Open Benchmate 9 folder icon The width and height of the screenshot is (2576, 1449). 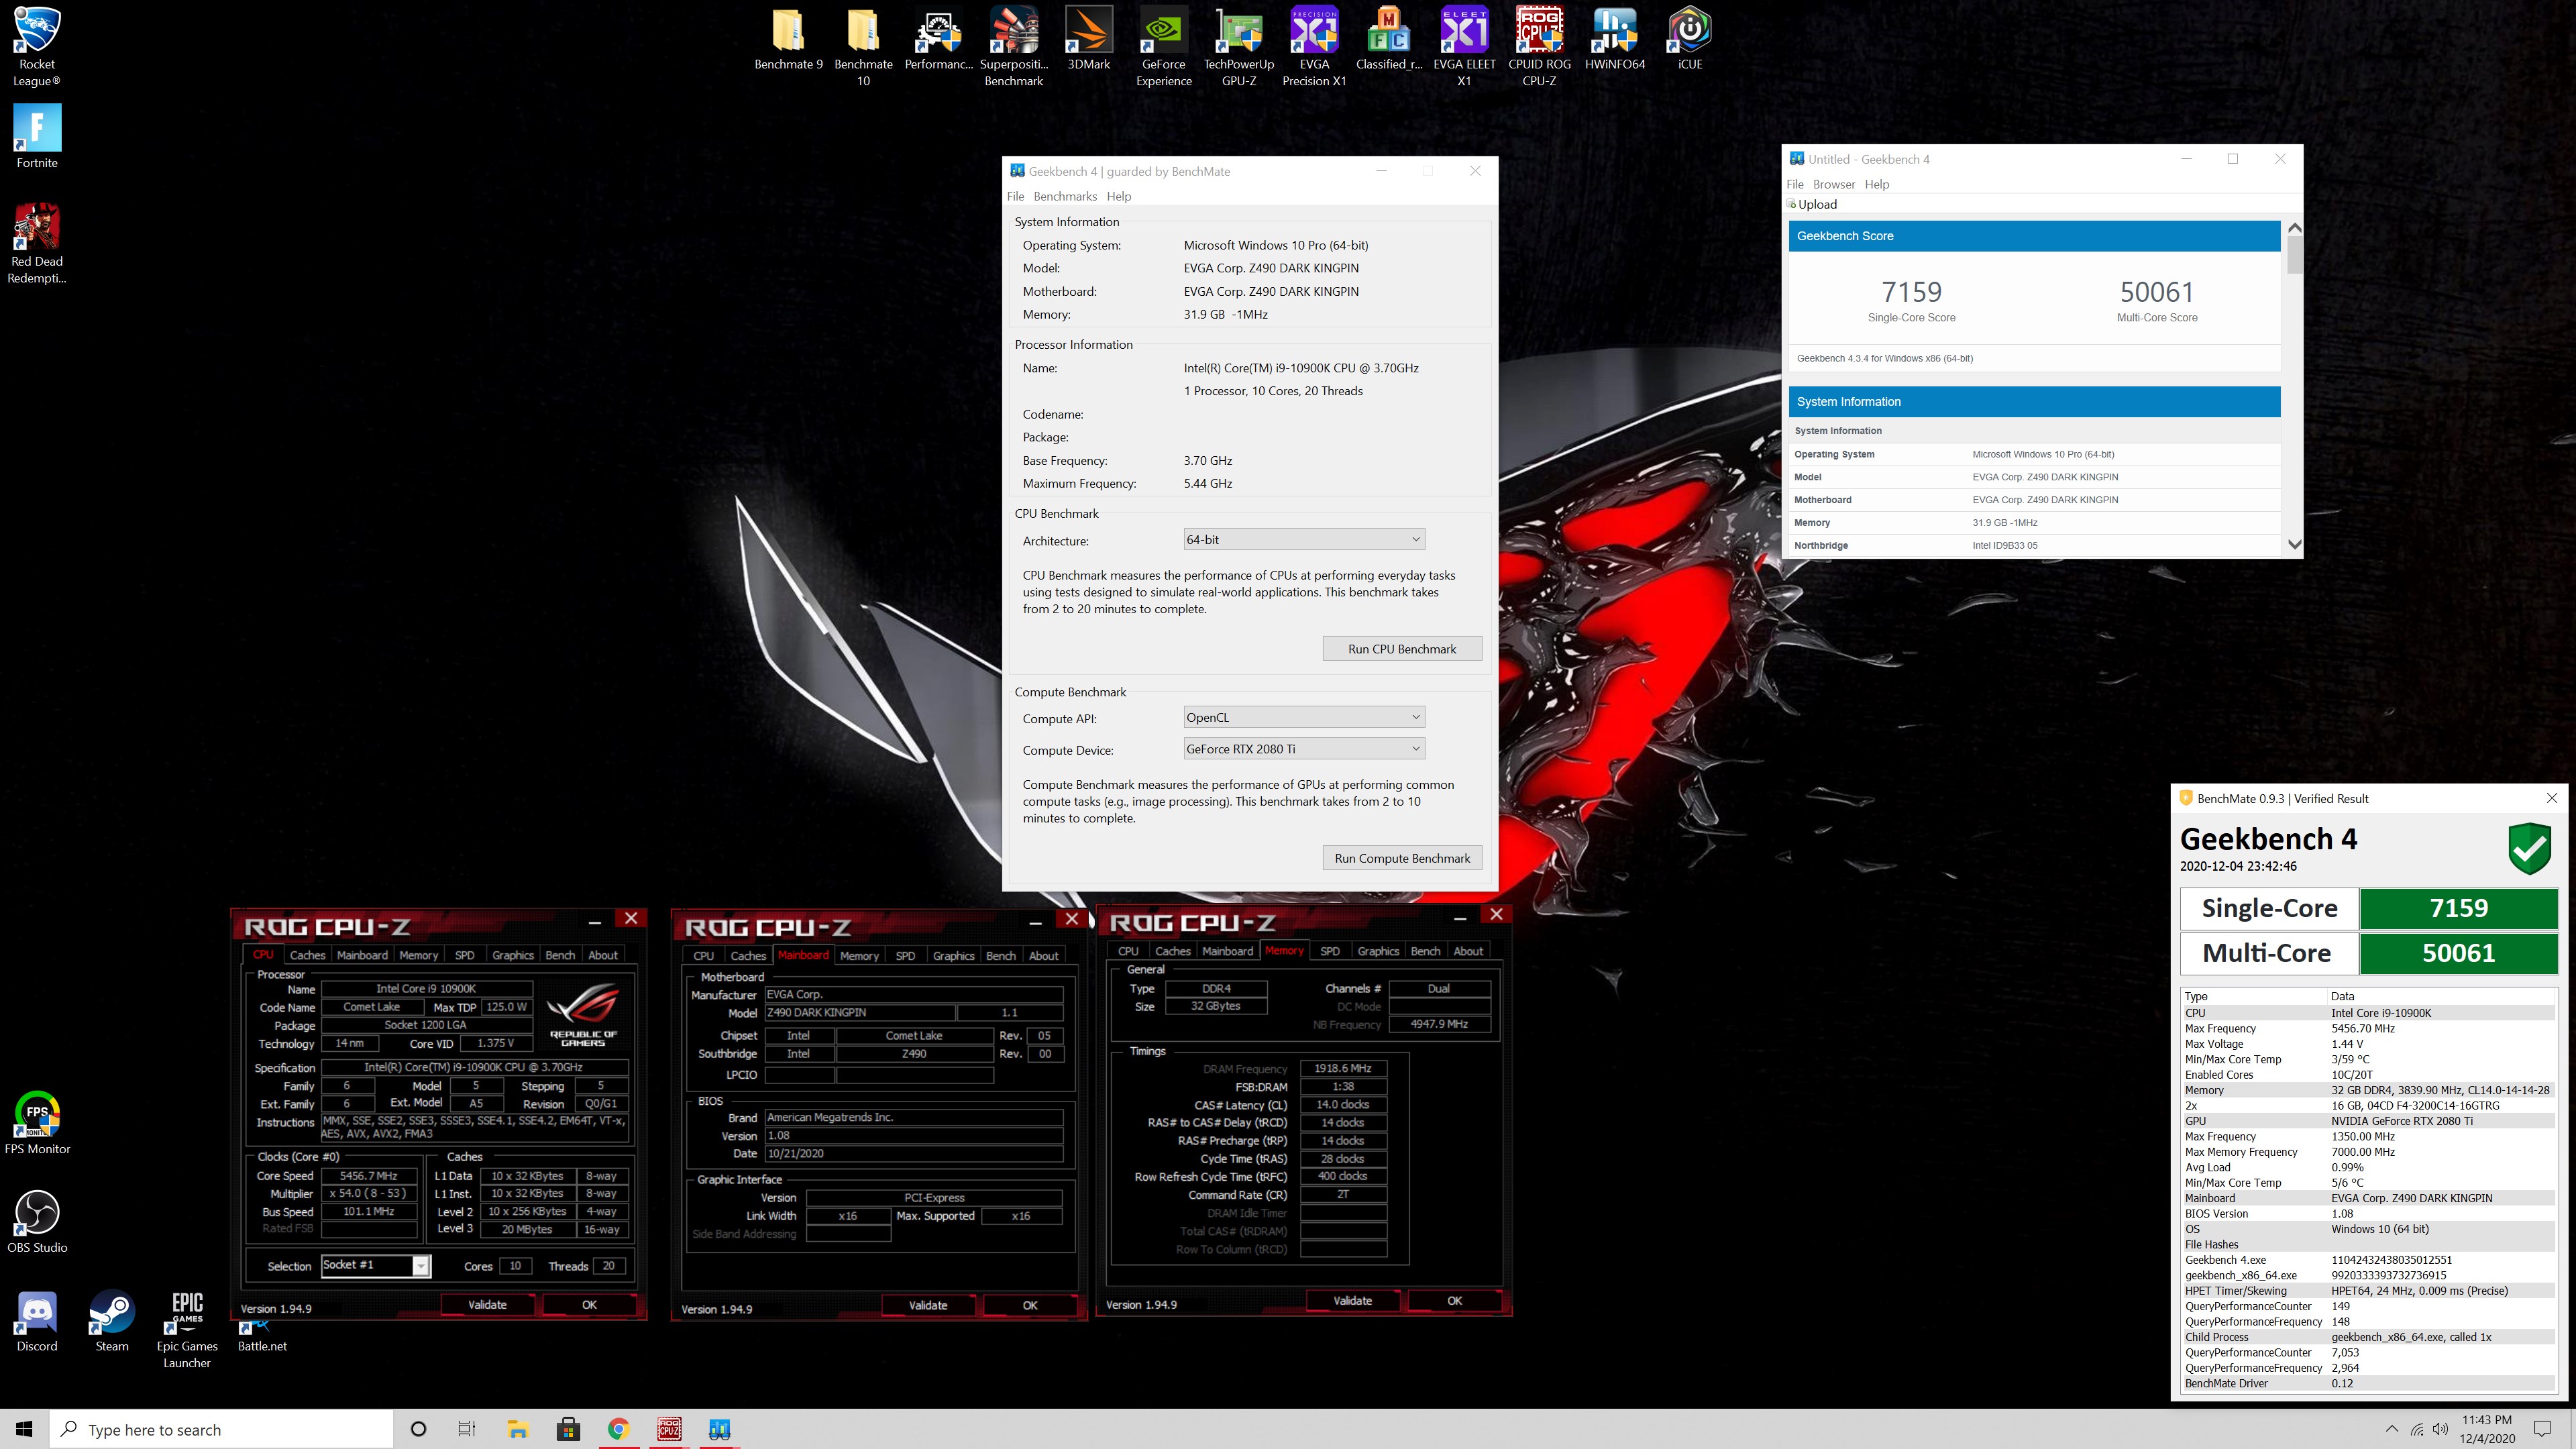pyautogui.click(x=788, y=40)
